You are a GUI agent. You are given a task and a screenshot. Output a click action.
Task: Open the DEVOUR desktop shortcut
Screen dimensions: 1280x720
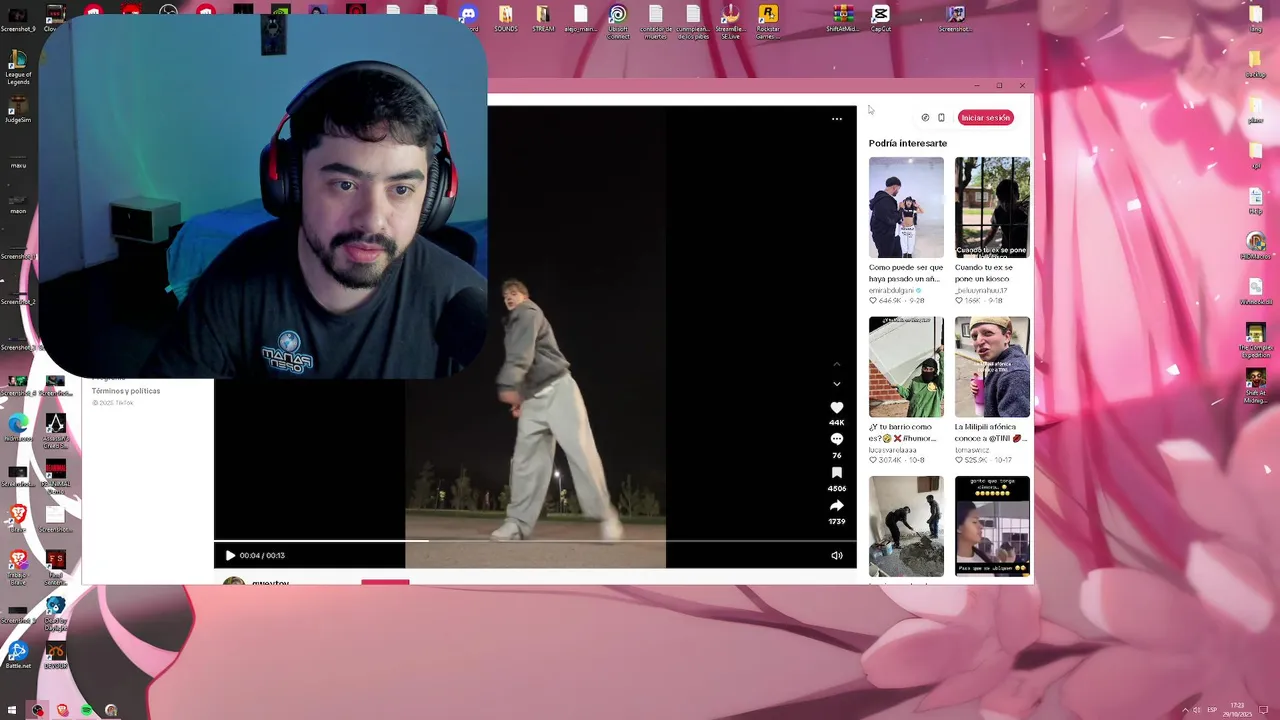pyautogui.click(x=55, y=656)
